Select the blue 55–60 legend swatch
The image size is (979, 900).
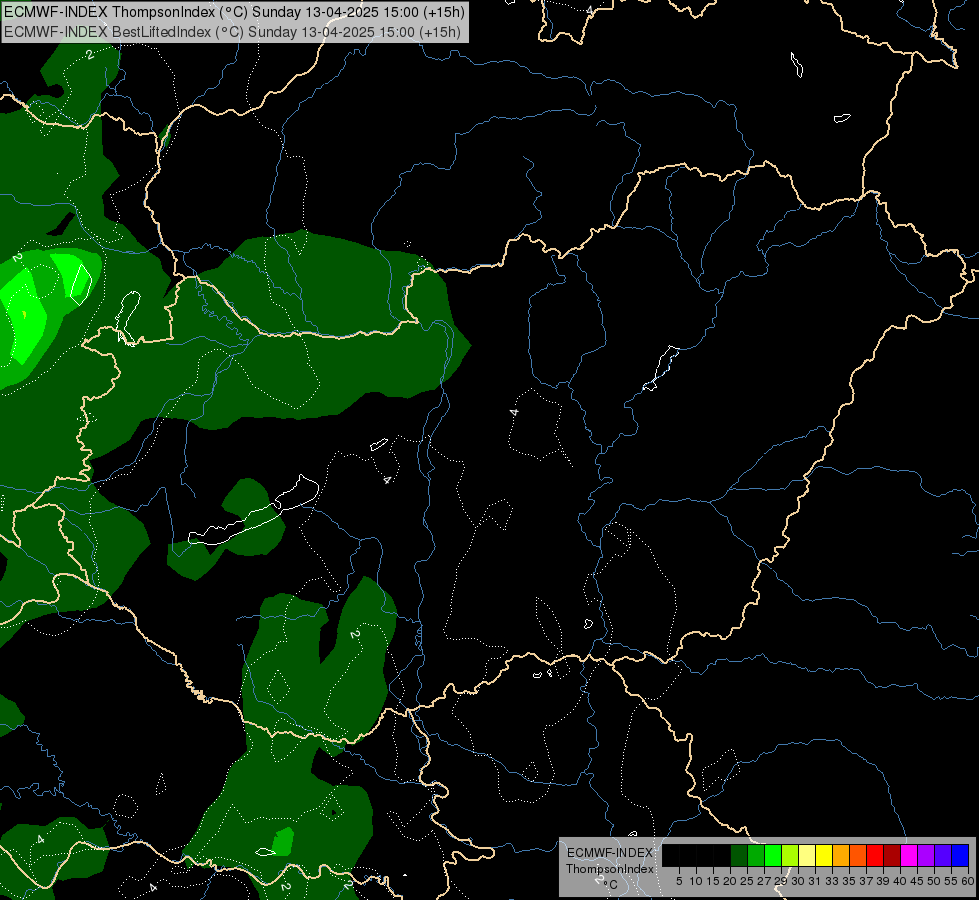pyautogui.click(x=960, y=855)
